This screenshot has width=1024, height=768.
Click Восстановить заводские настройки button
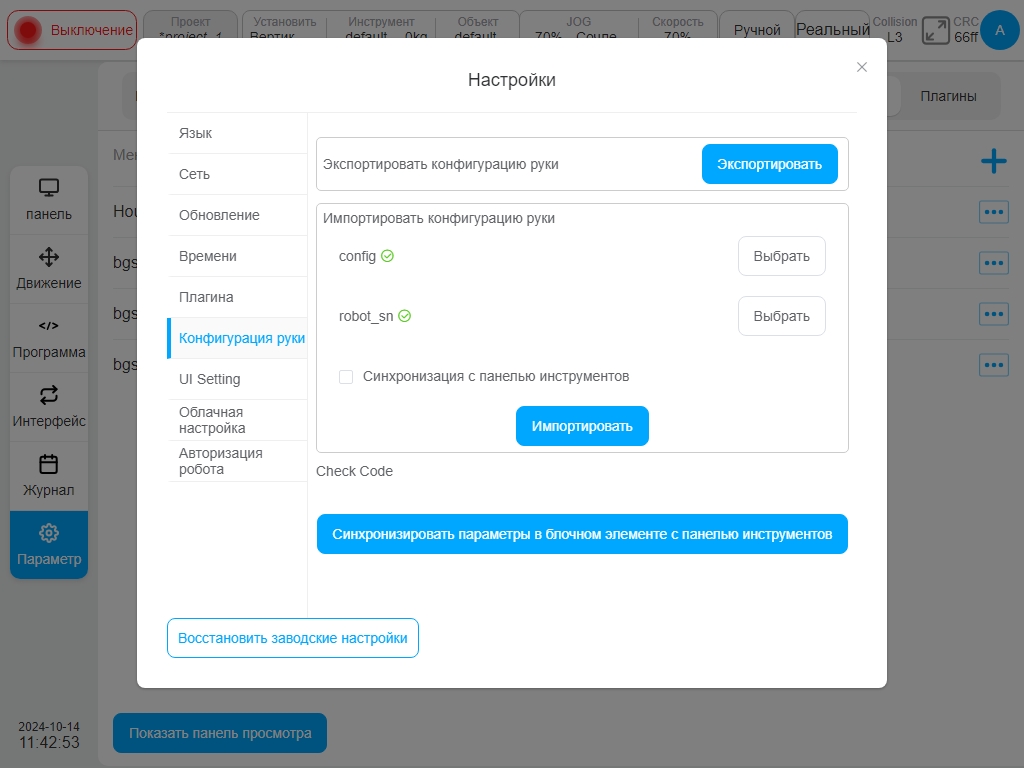[293, 638]
